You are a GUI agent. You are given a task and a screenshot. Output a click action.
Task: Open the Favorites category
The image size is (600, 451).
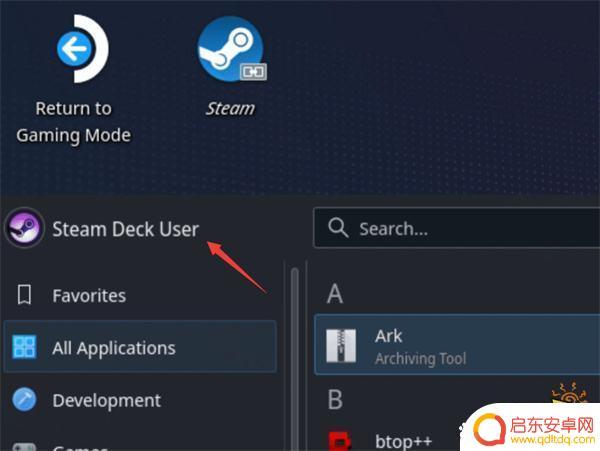click(x=140, y=295)
